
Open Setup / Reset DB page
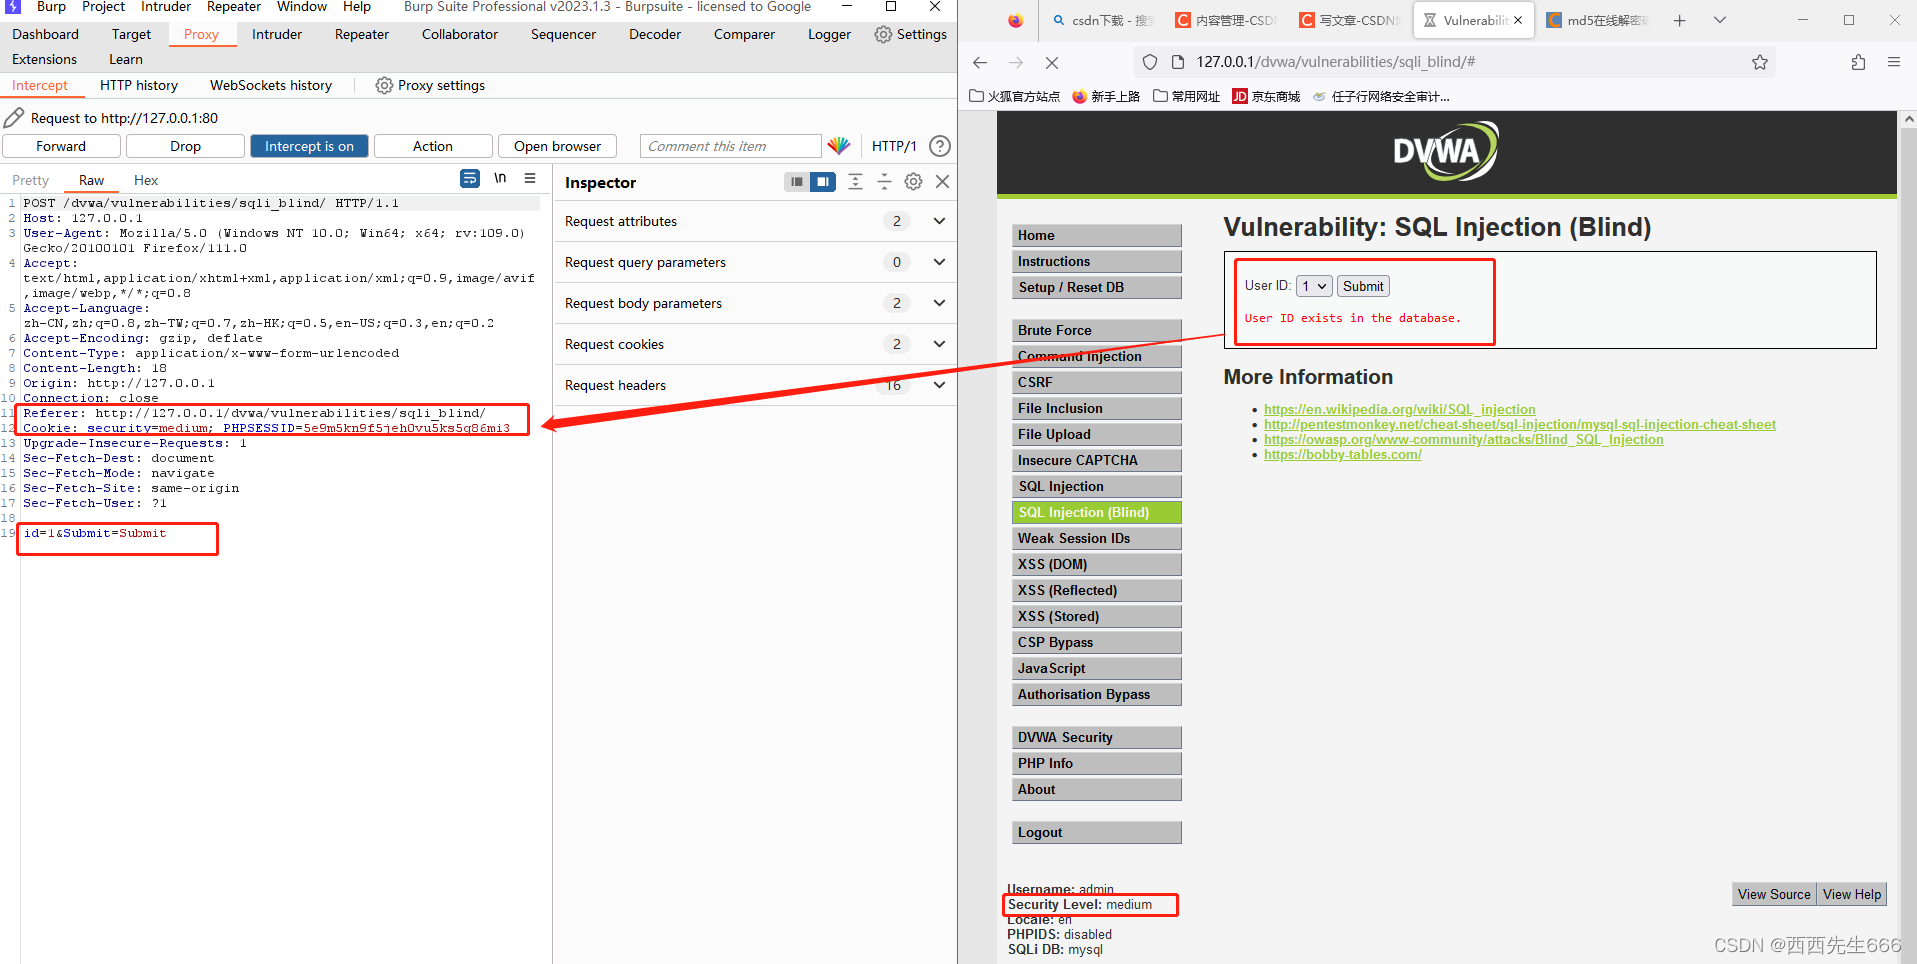[1097, 287]
